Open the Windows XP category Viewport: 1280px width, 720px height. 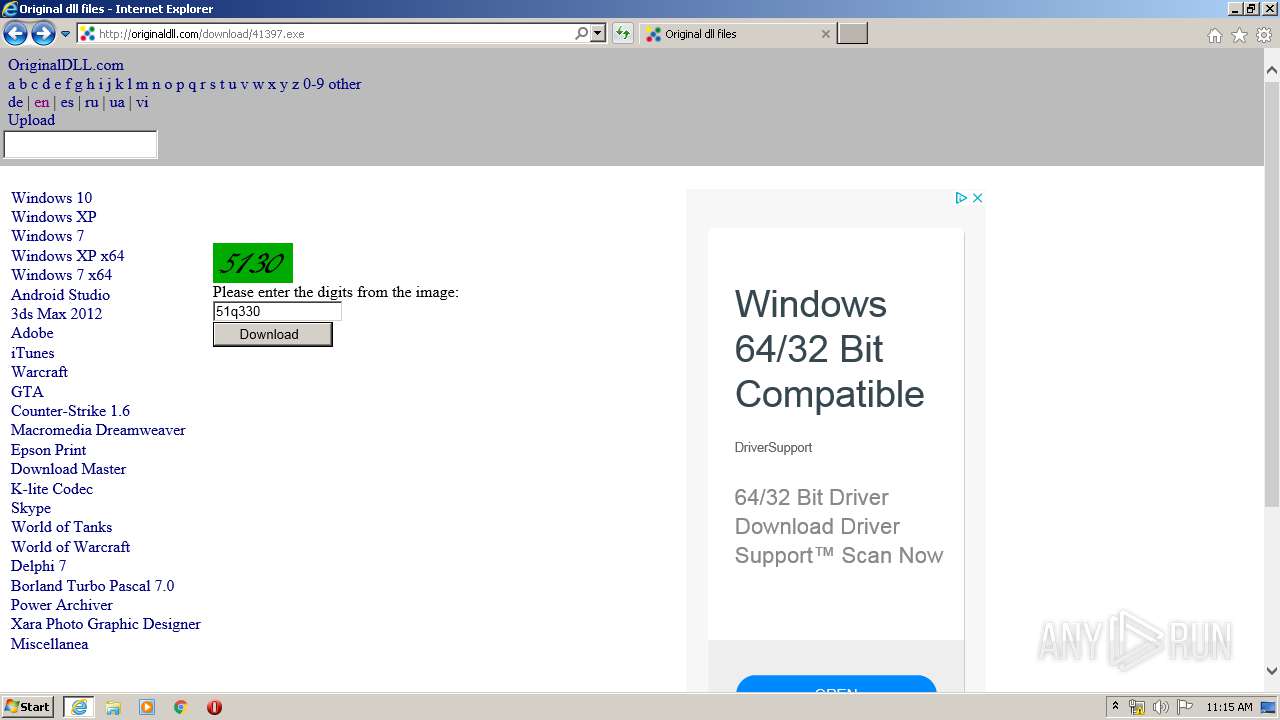coord(54,217)
